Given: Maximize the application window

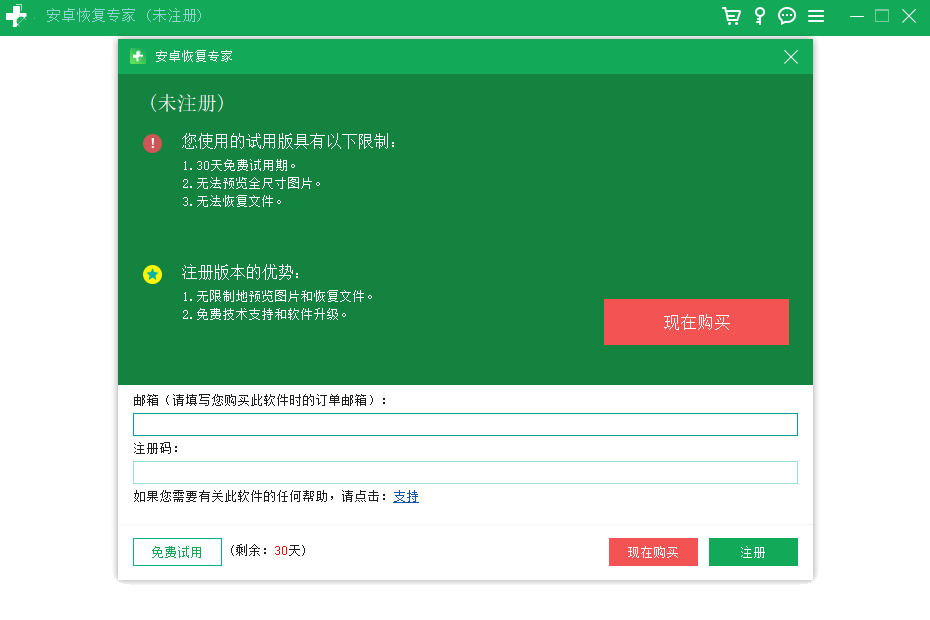Looking at the screenshot, I should tap(882, 16).
